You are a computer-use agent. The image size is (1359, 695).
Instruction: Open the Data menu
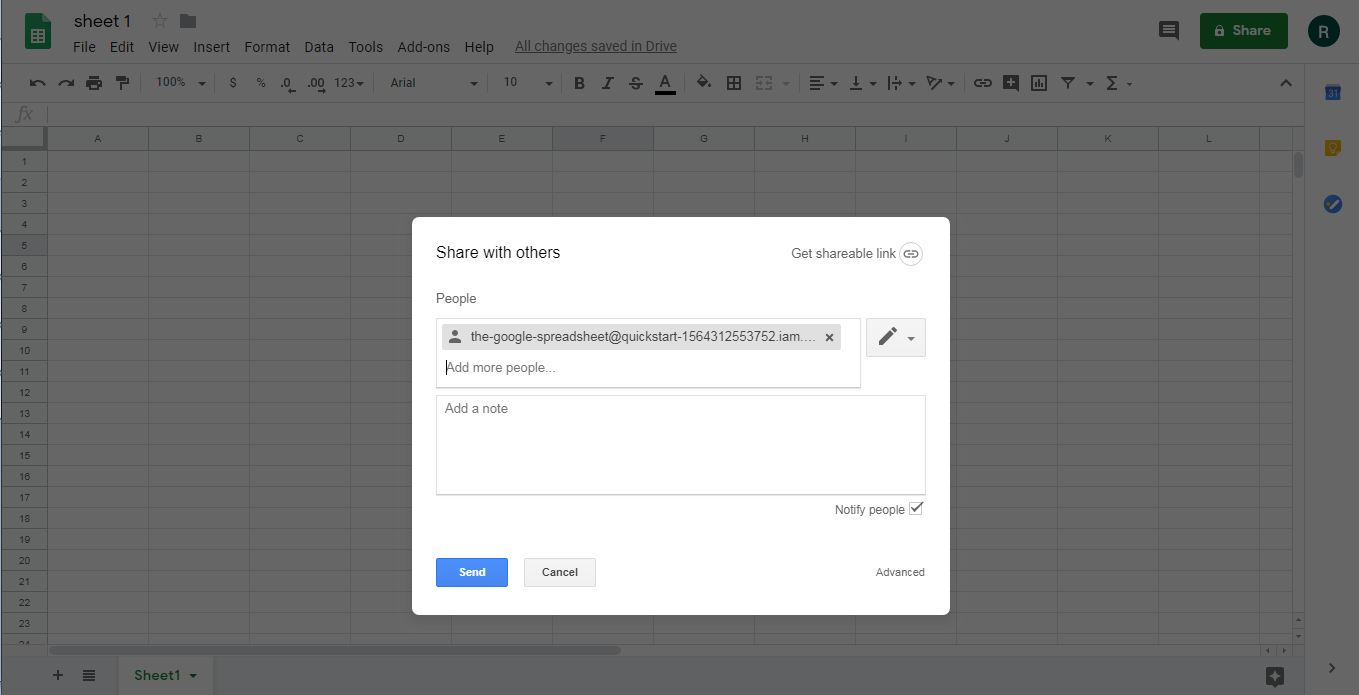[x=319, y=46]
